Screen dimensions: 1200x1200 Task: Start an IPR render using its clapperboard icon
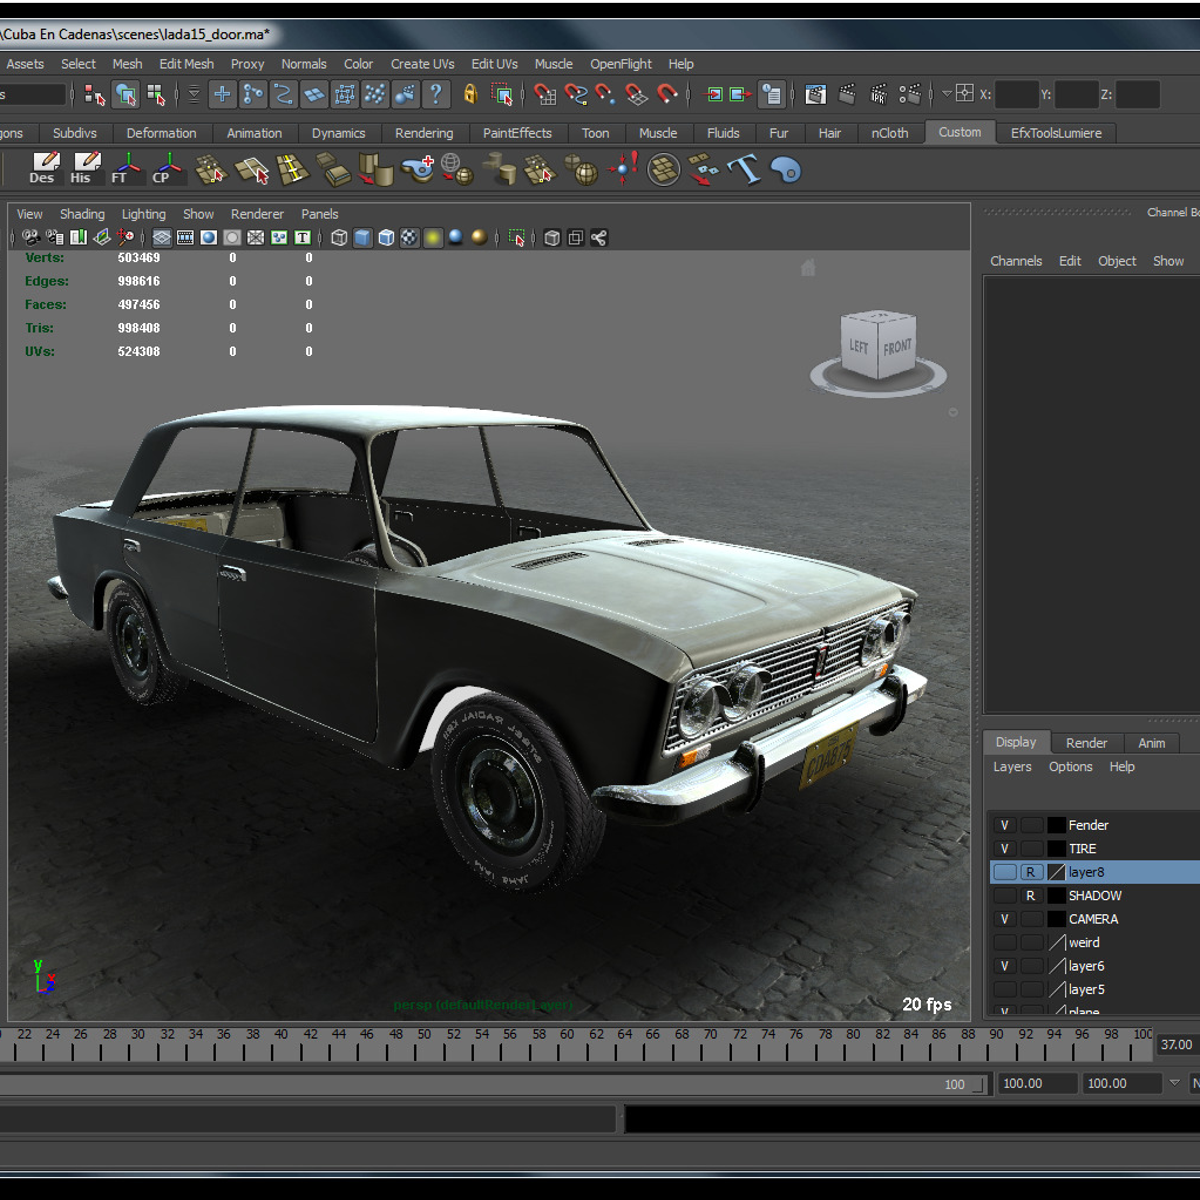[x=878, y=94]
